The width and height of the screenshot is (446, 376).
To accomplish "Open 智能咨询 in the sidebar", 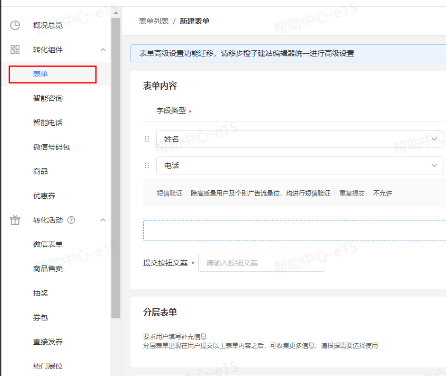I will pyautogui.click(x=48, y=98).
